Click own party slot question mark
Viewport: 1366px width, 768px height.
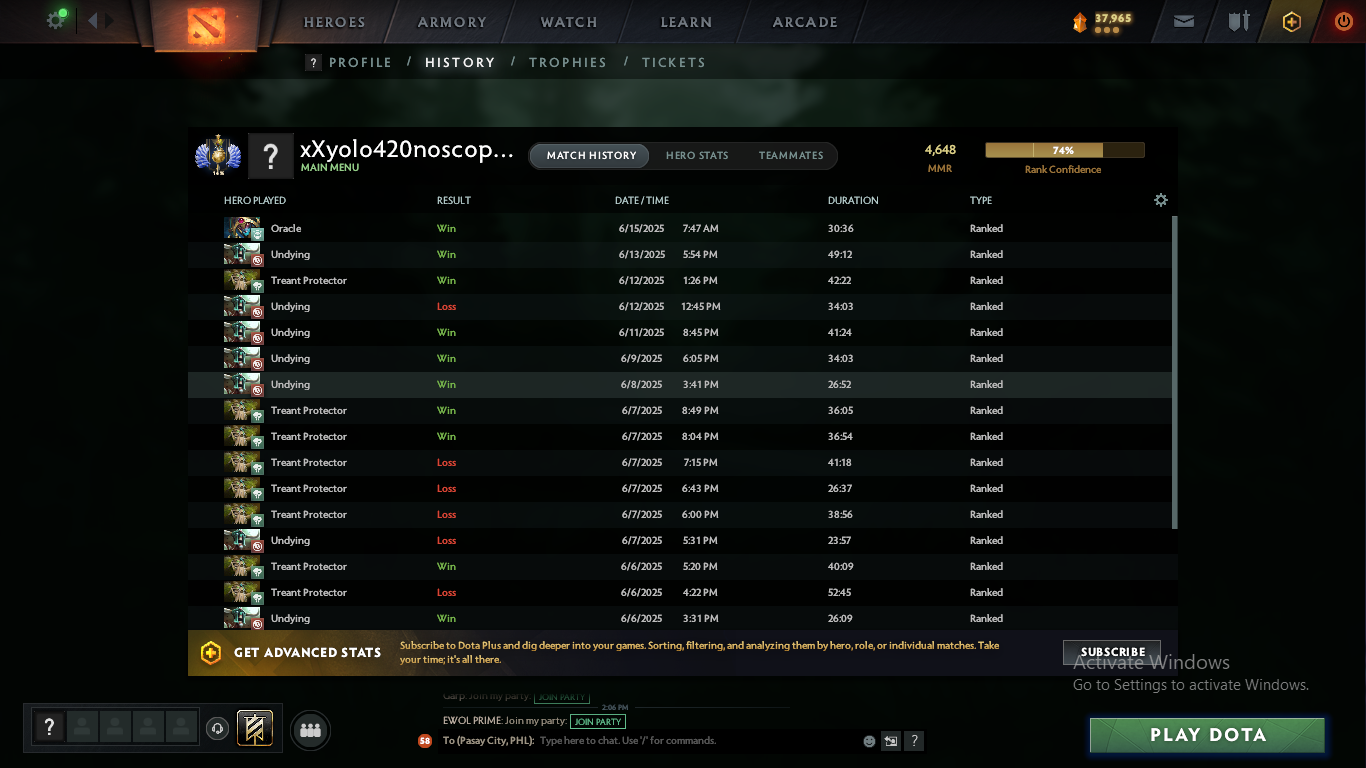tap(49, 726)
